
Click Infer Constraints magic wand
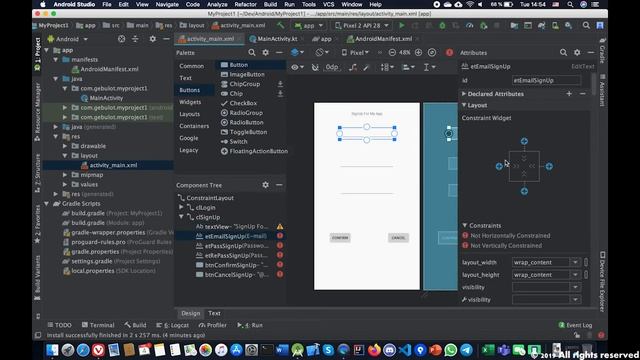click(366, 67)
